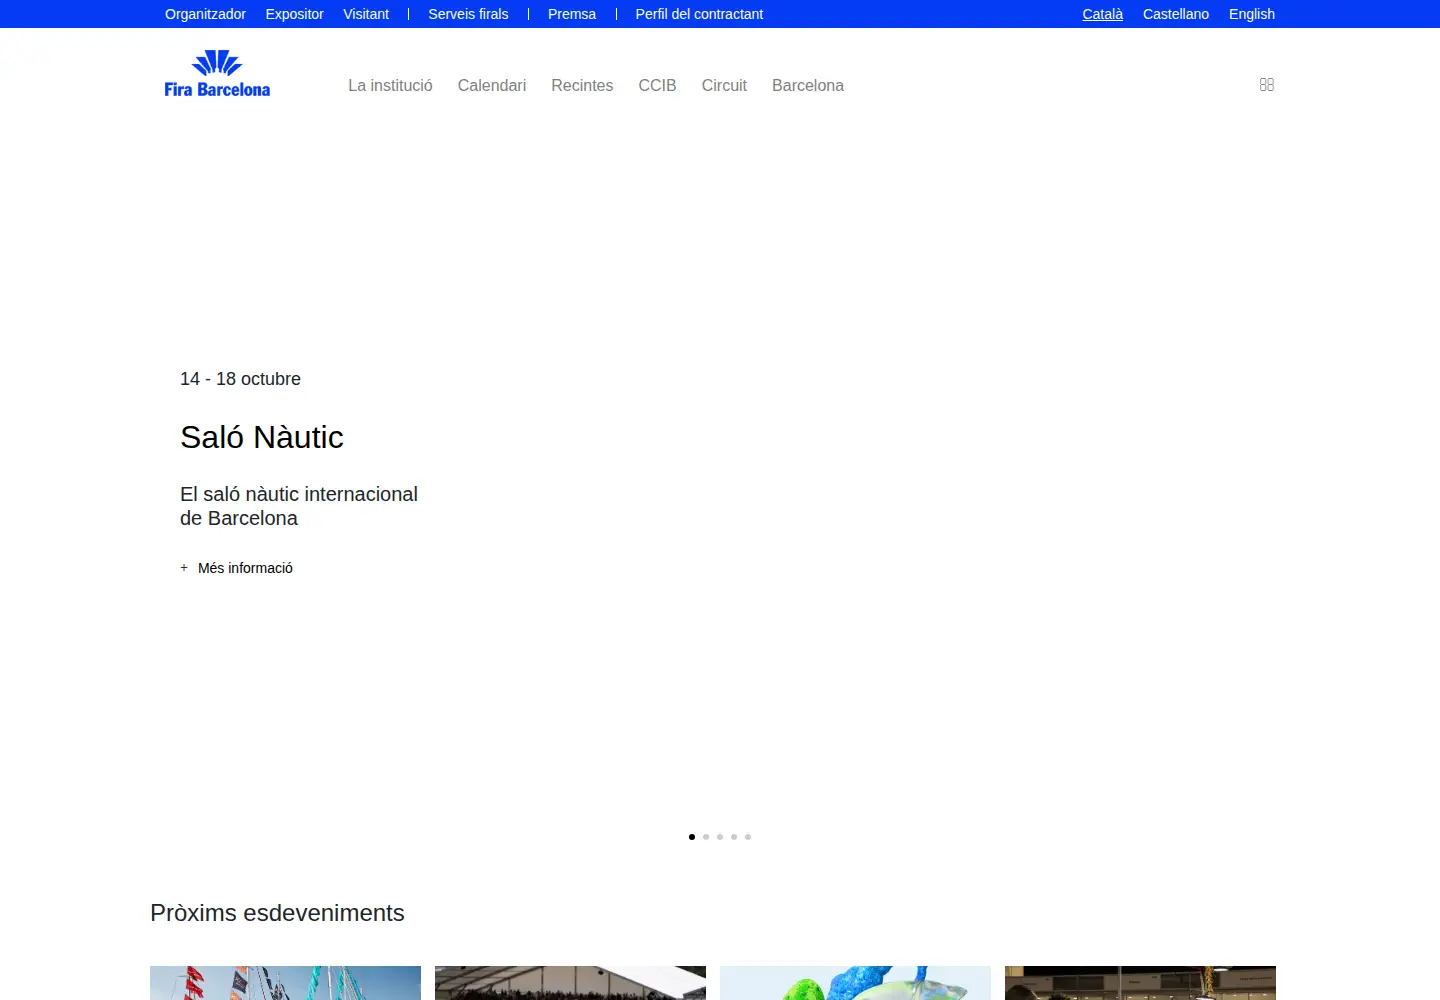
Task: Click the 14 - 18 octubre date text
Action: [x=240, y=379]
